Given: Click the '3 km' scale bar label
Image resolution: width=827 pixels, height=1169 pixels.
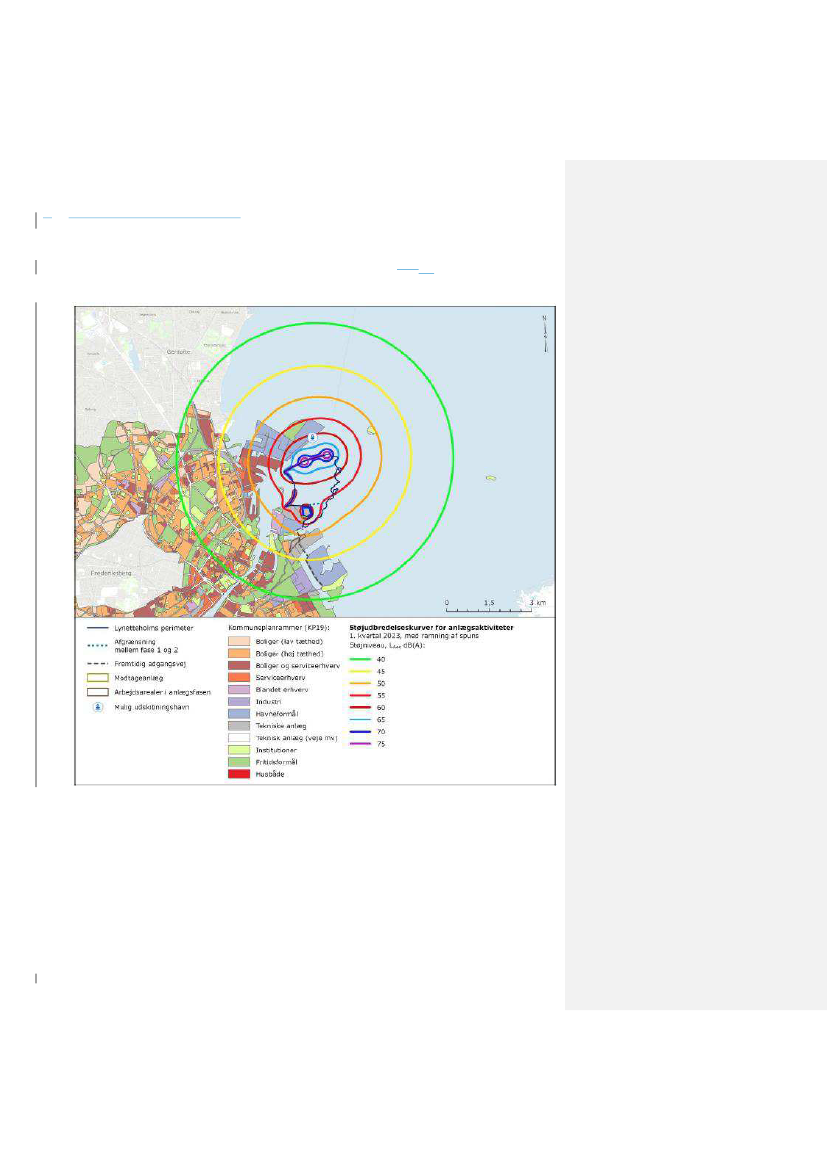Looking at the screenshot, I should pyautogui.click(x=538, y=602).
